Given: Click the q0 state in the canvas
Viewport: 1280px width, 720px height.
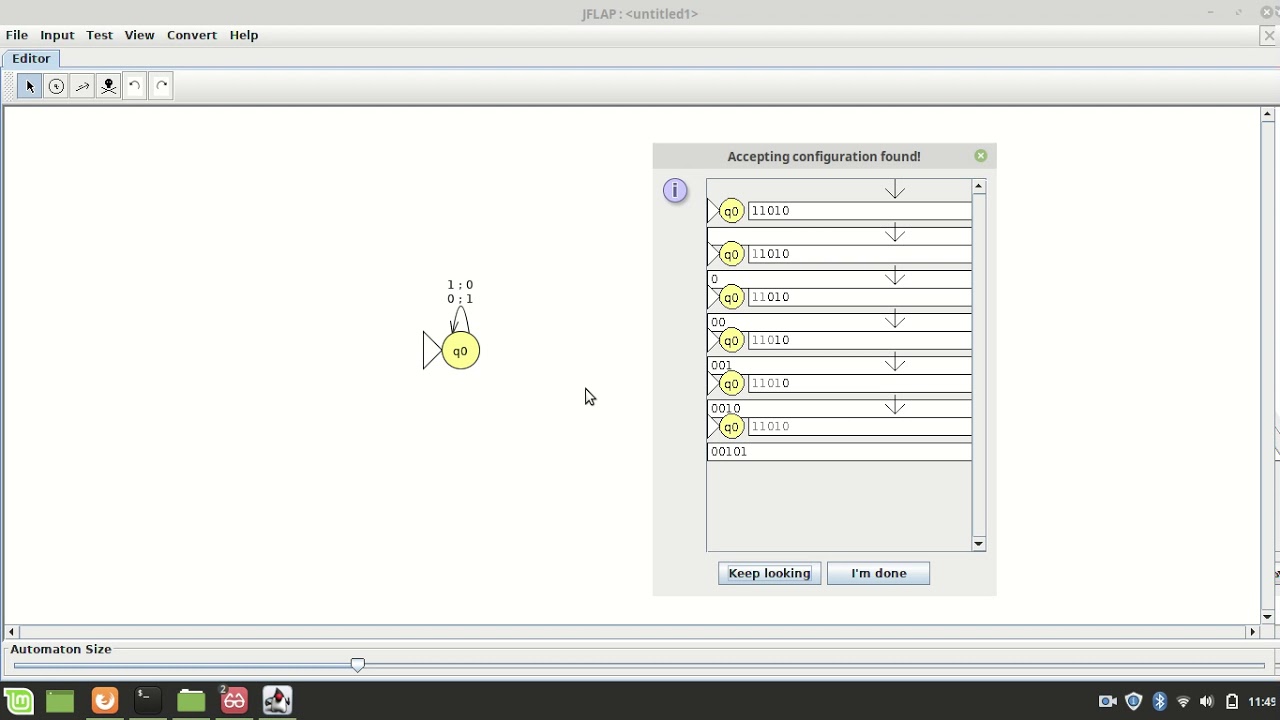Looking at the screenshot, I should point(460,351).
